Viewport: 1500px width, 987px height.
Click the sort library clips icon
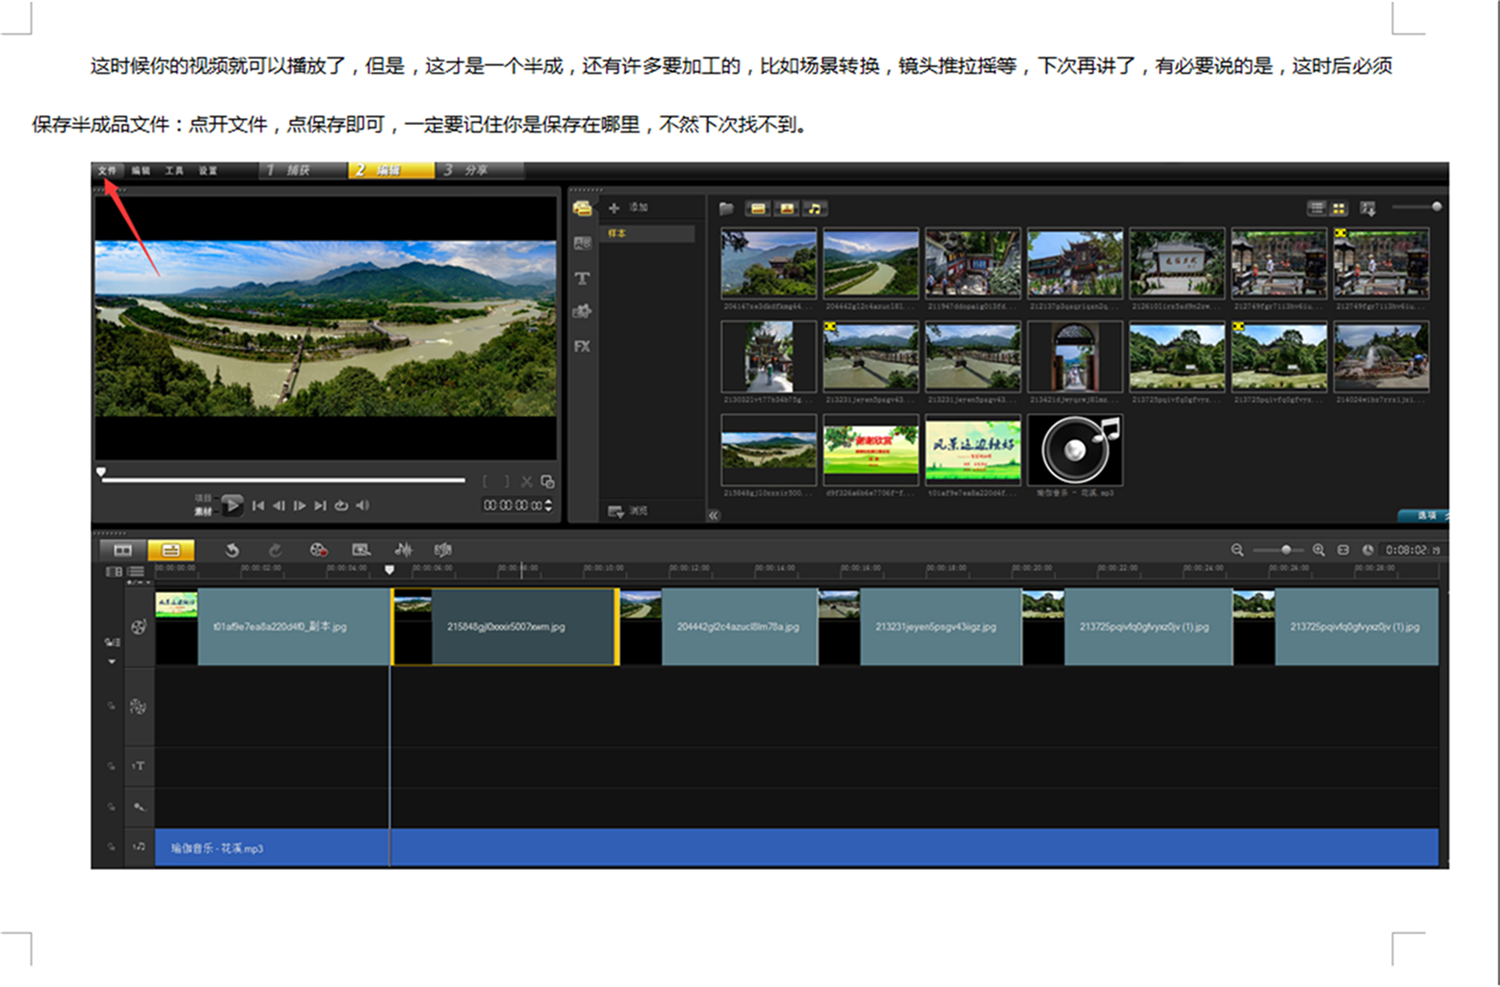pos(1368,208)
